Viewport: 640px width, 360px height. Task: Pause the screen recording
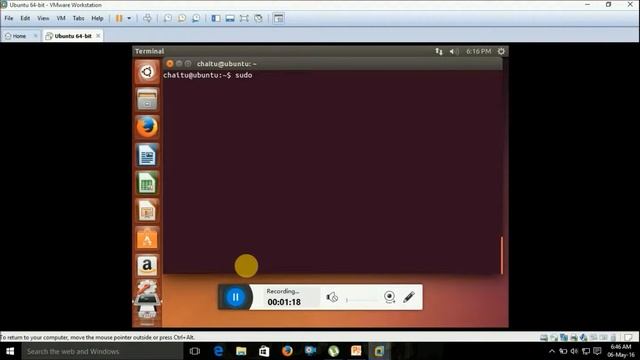236,297
